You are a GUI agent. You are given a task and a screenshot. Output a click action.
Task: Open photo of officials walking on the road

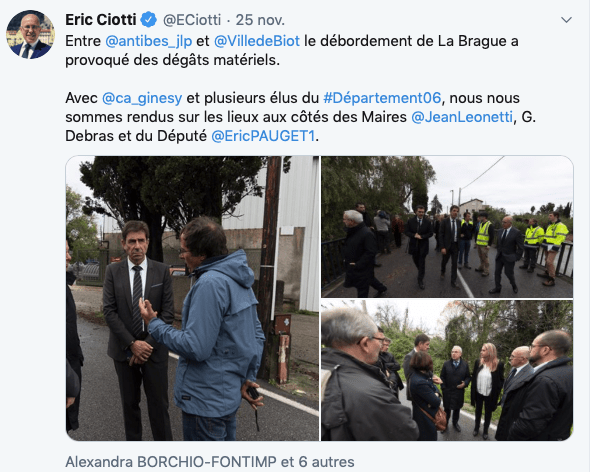[x=447, y=227]
